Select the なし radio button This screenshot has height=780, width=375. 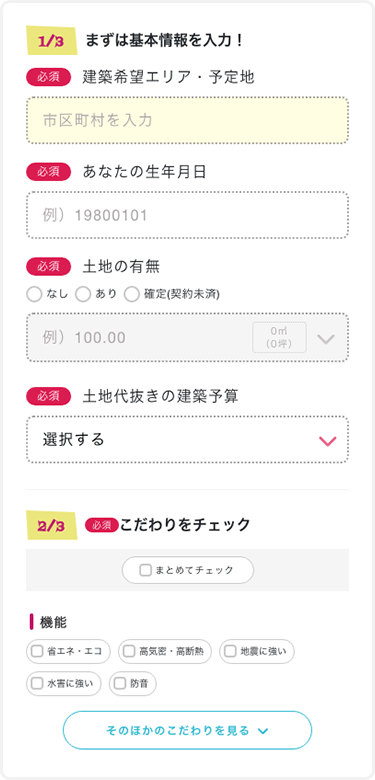pos(34,294)
